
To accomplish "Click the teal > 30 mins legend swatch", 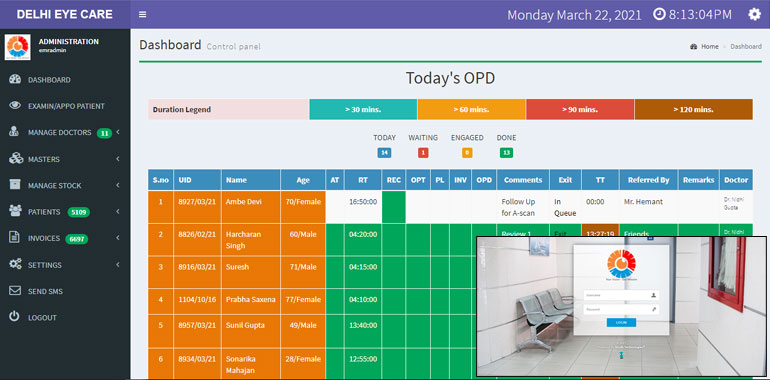I will click(x=363, y=109).
